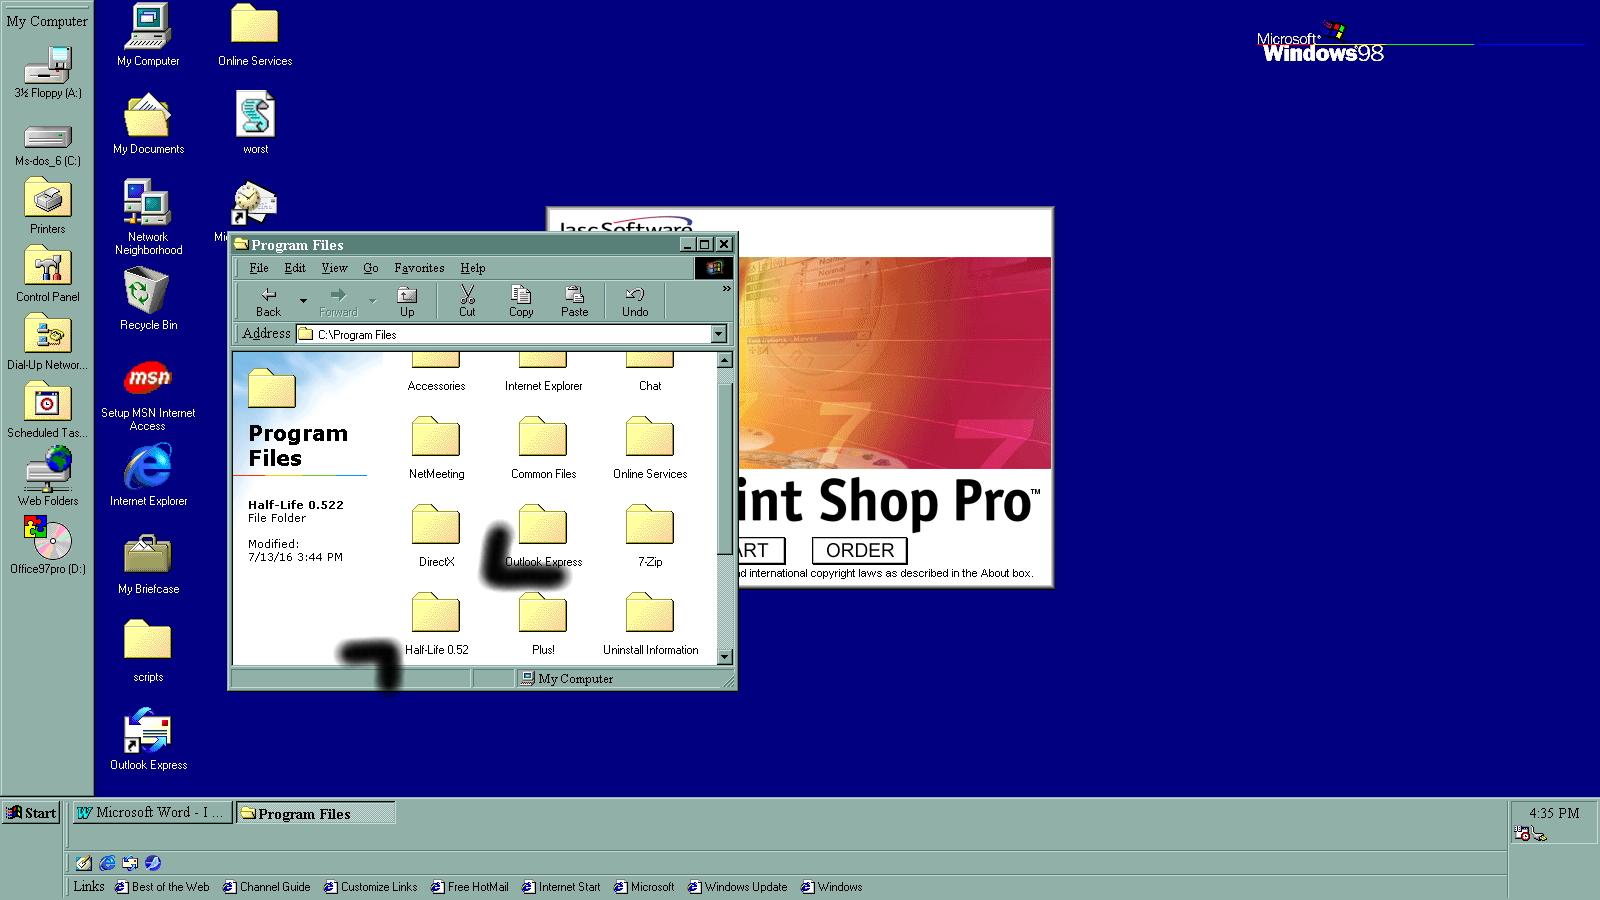Open the worst script file icon

(255, 124)
